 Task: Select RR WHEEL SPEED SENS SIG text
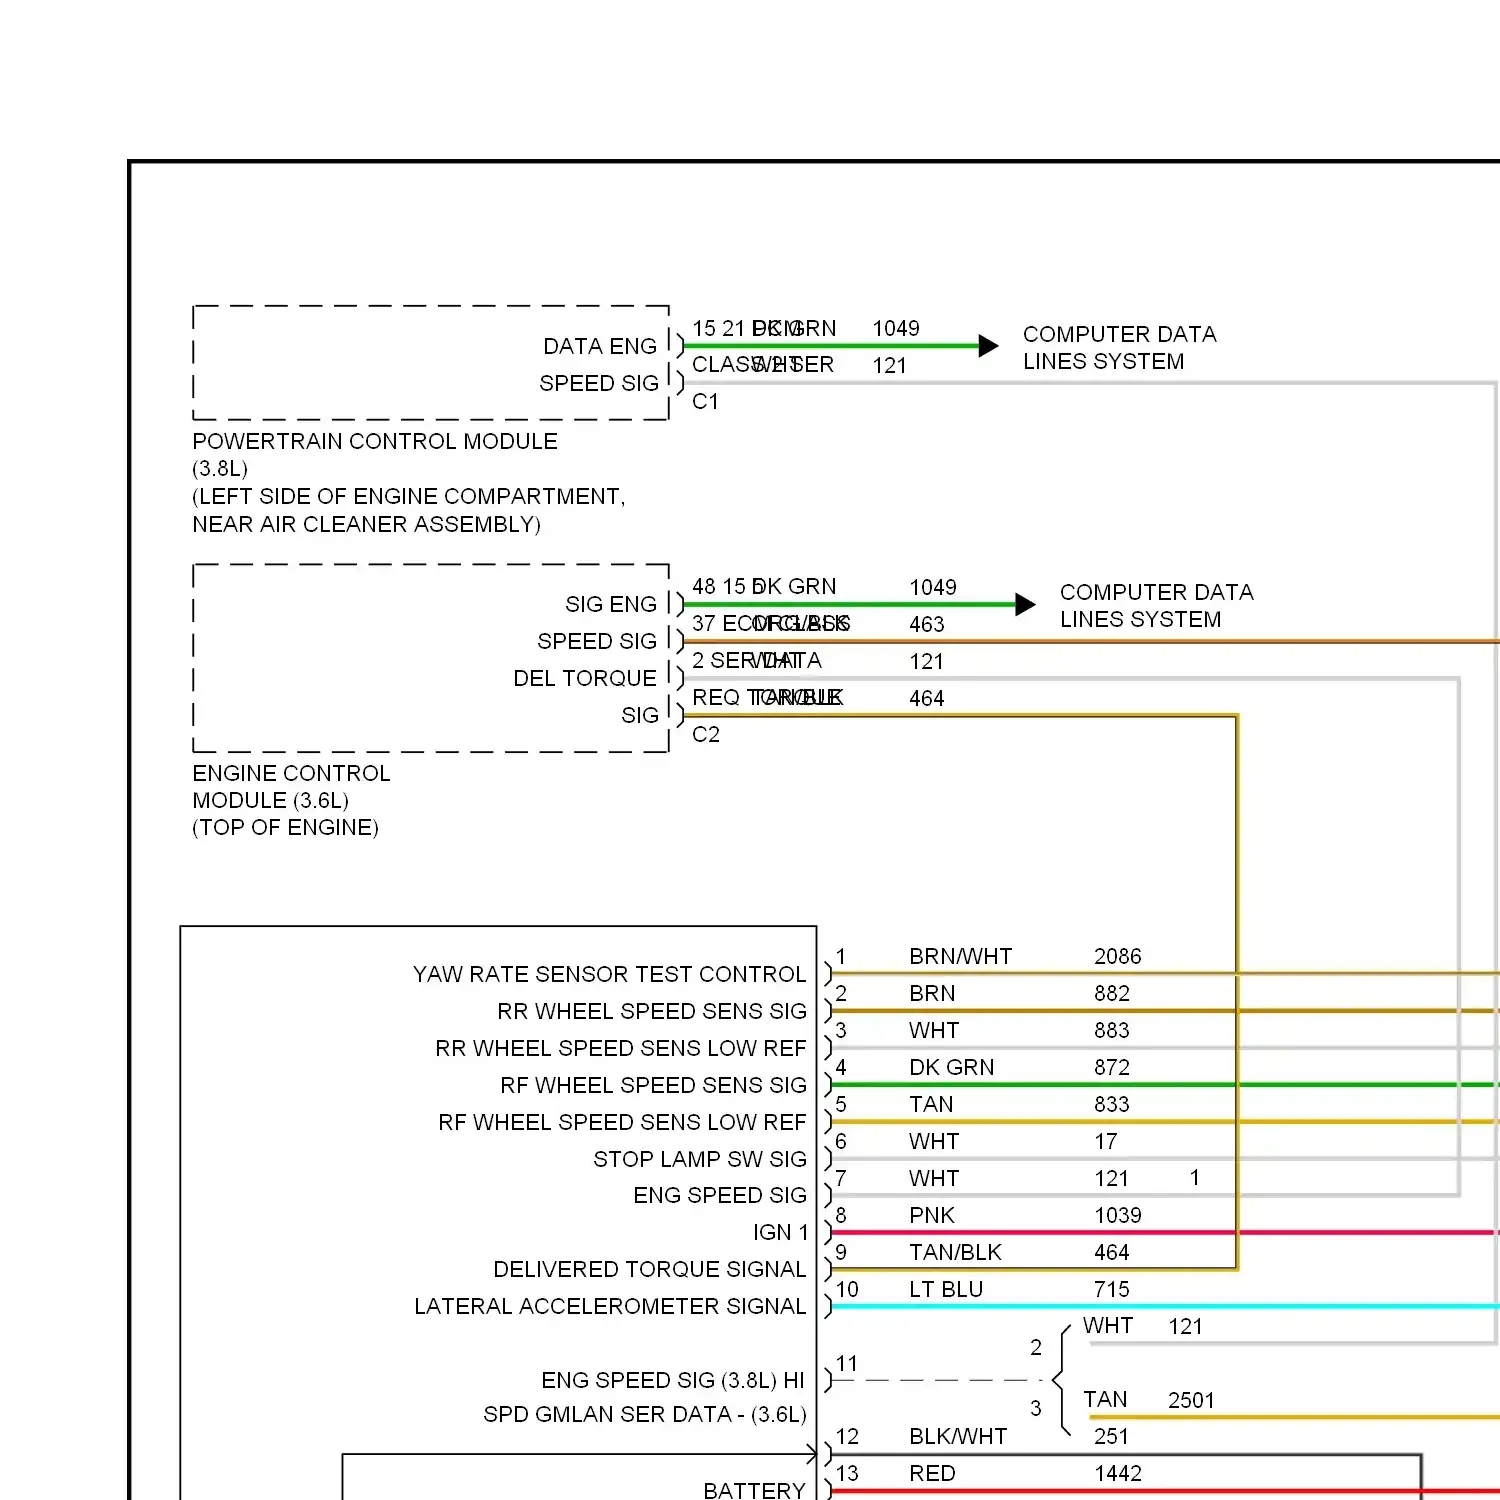(652, 1011)
